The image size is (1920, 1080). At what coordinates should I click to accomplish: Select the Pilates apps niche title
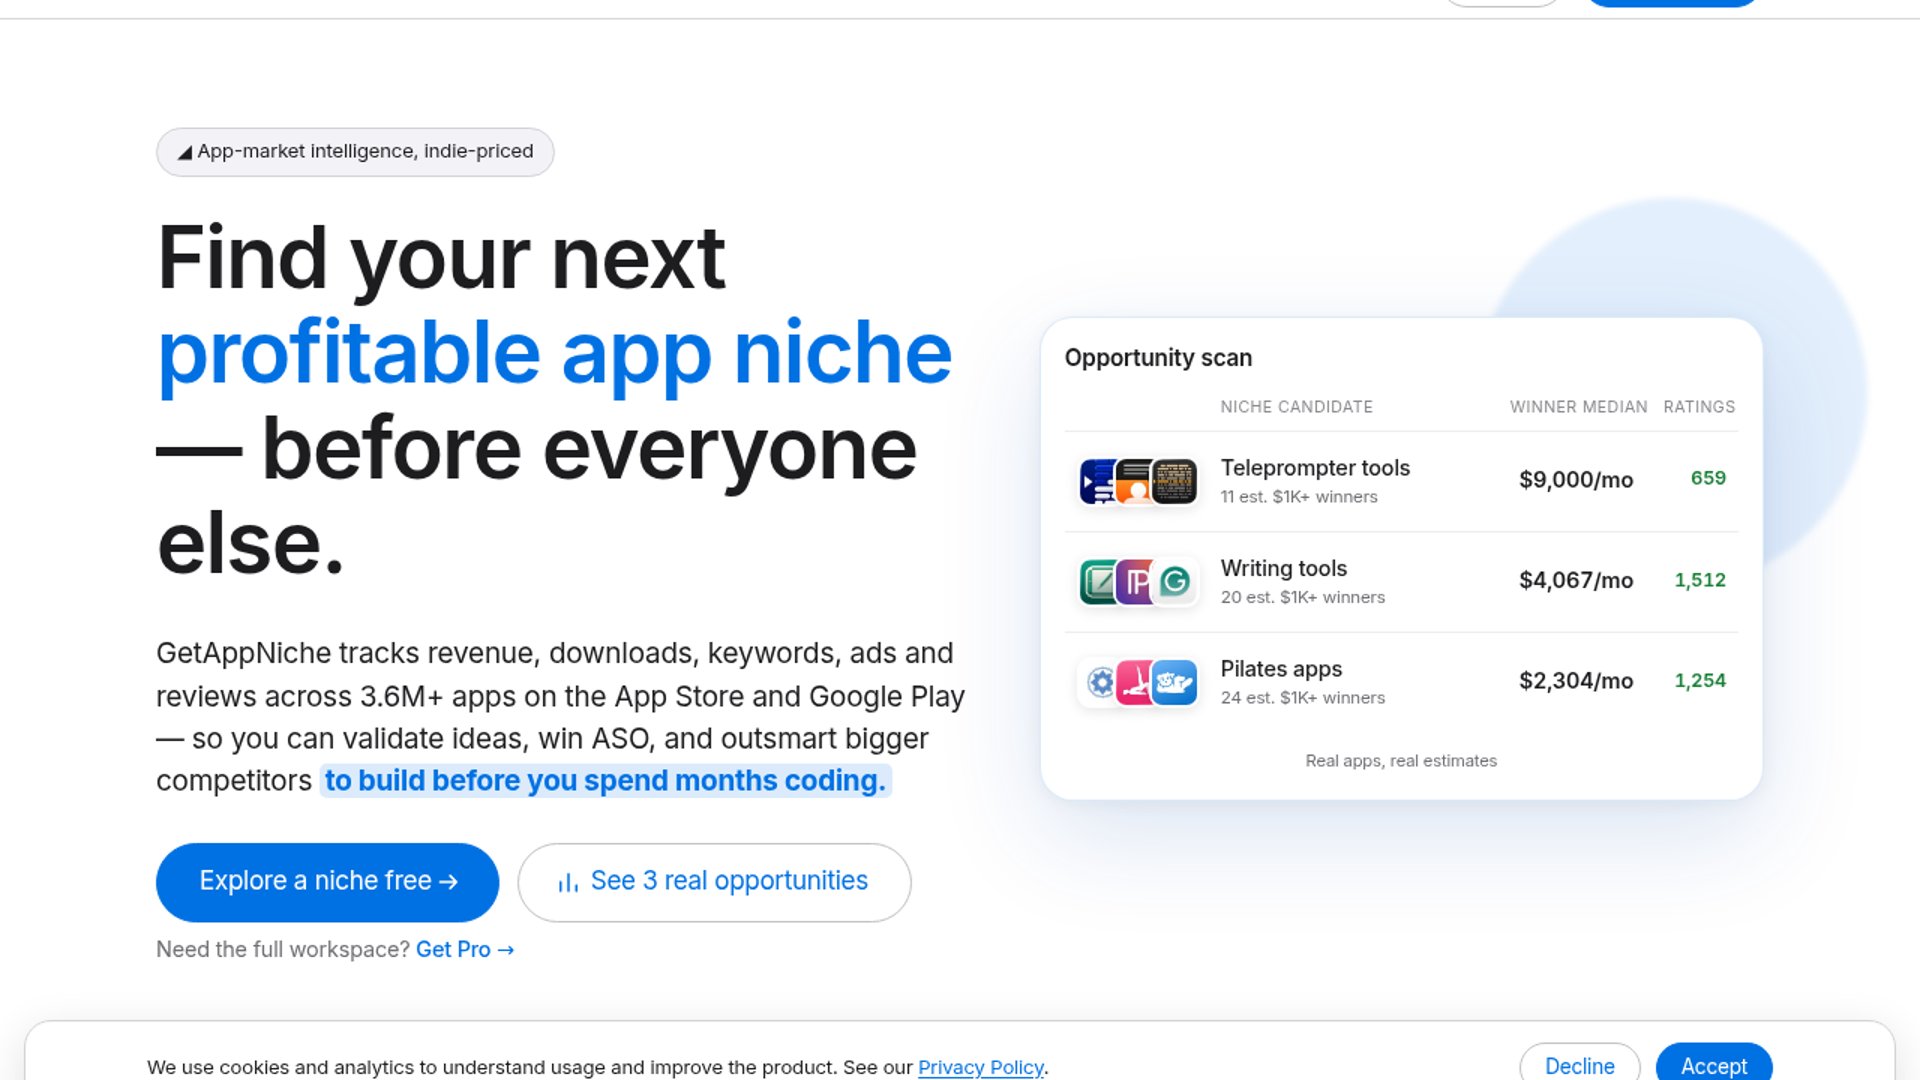pos(1281,669)
